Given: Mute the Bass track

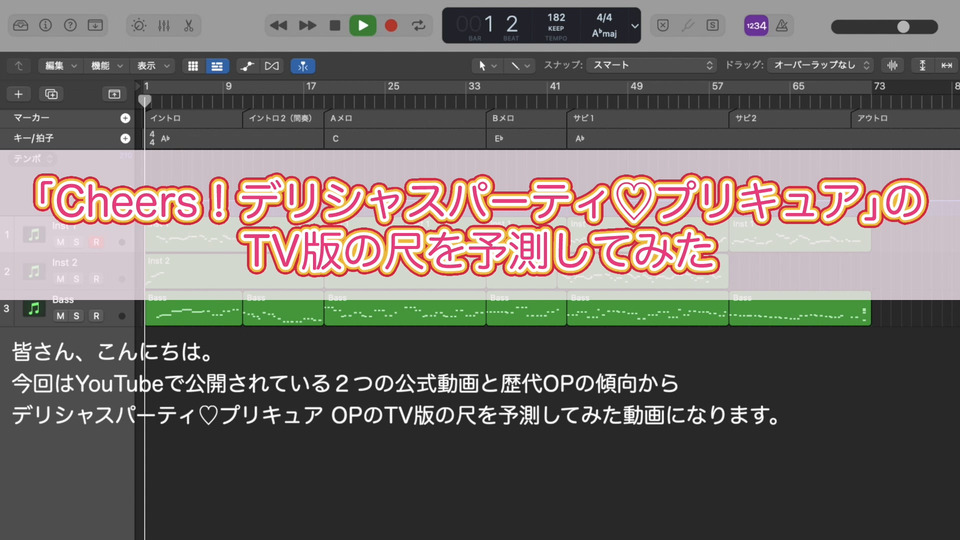Looking at the screenshot, I should (x=60, y=316).
